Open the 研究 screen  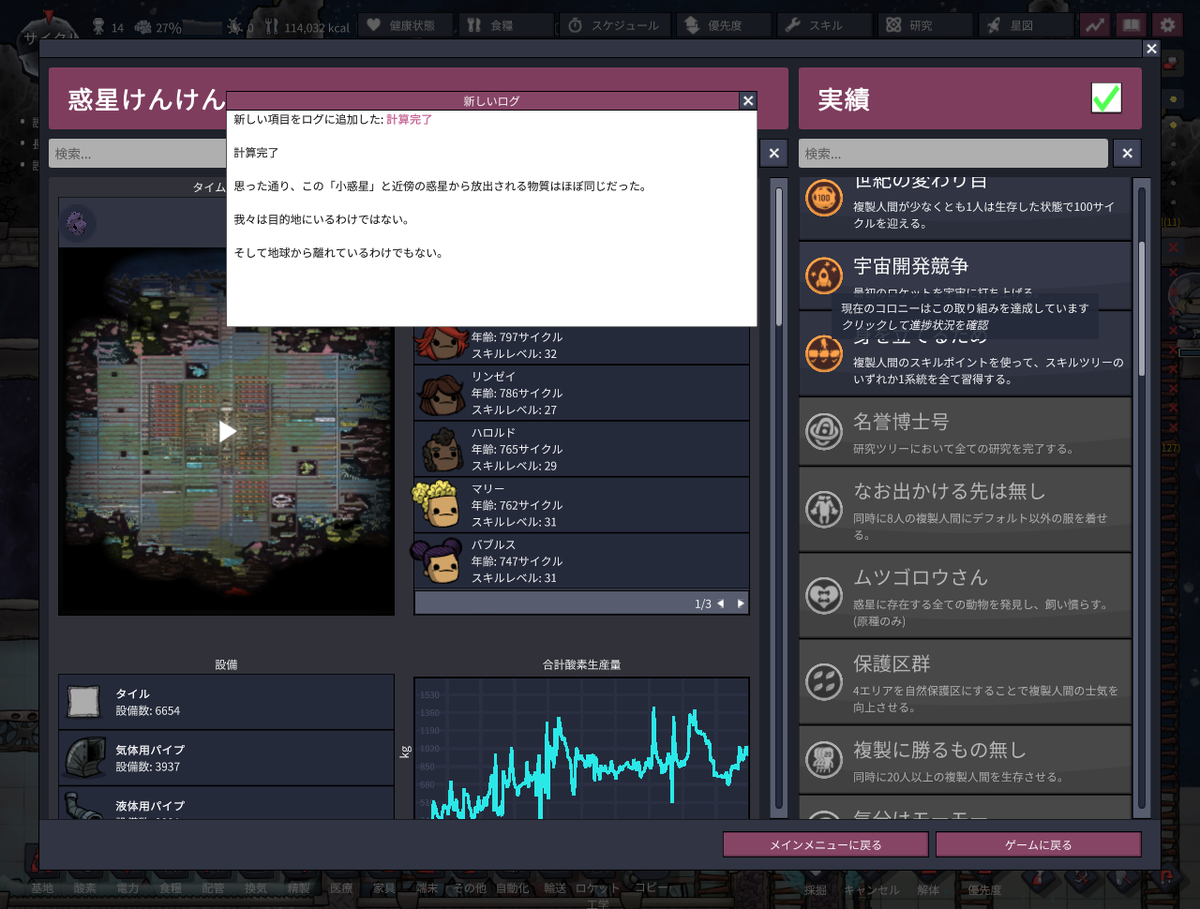[925, 25]
